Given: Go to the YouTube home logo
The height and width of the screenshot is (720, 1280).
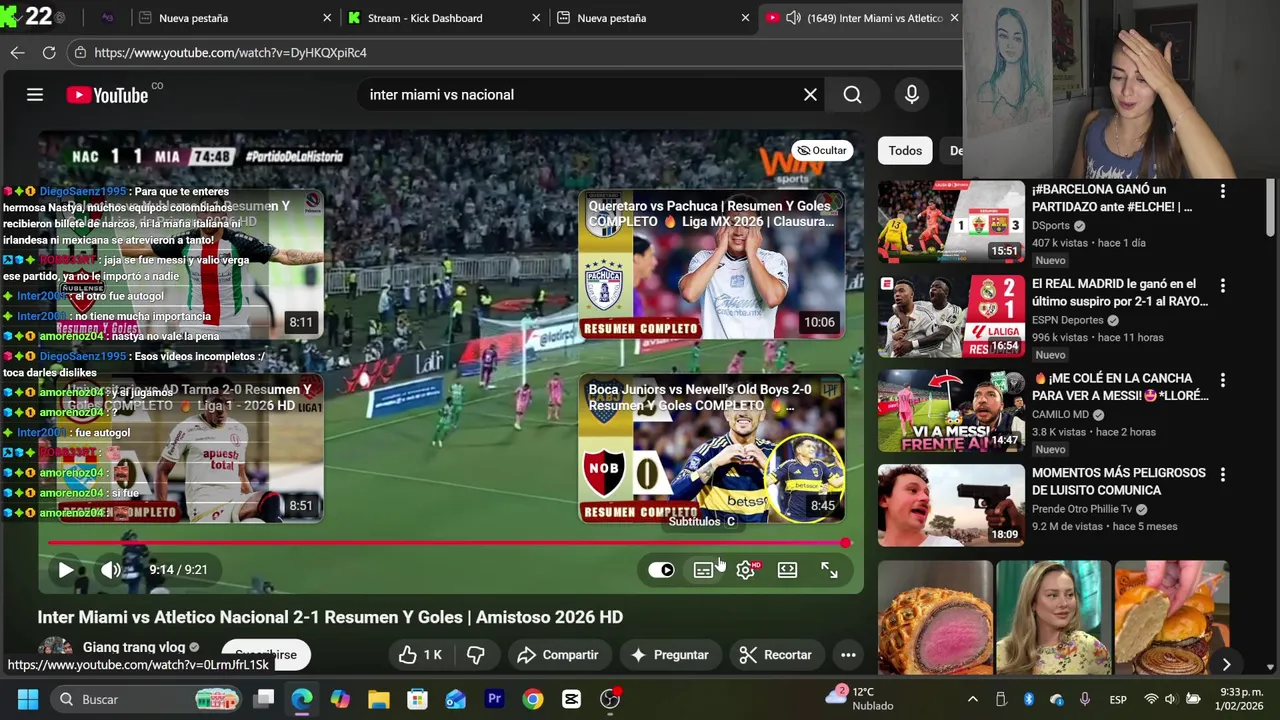Looking at the screenshot, I should 107,95.
